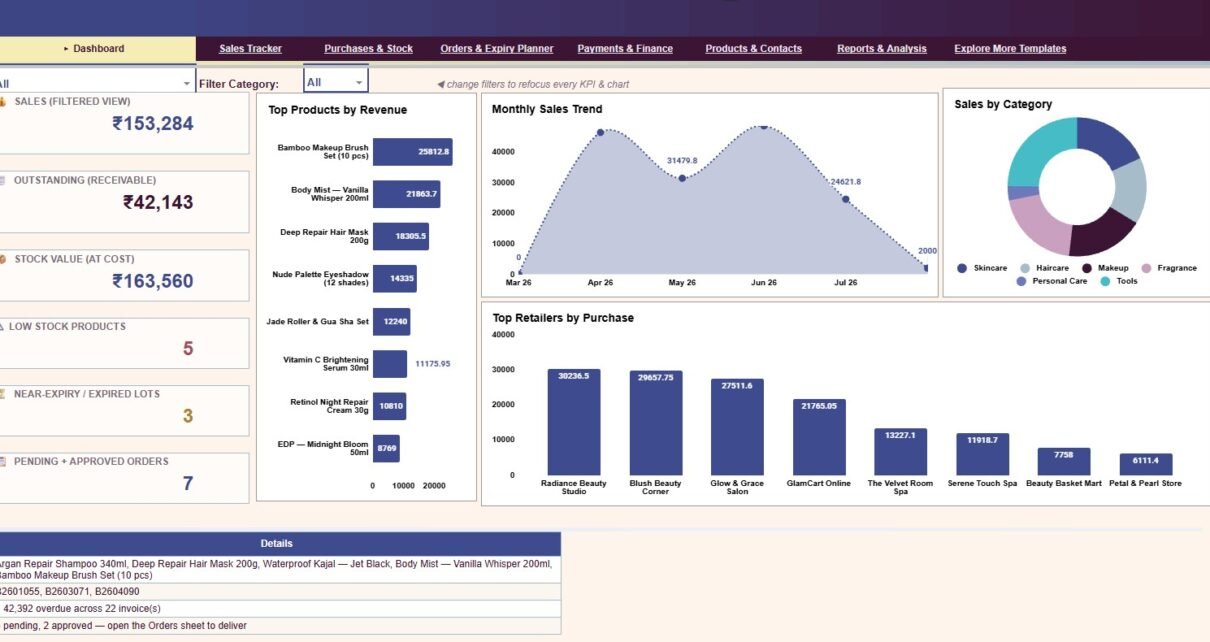Screen dimensions: 1210x642
Task: Click the hourglass icon beside Near-Expiry Lots
Action: [x=3, y=394]
